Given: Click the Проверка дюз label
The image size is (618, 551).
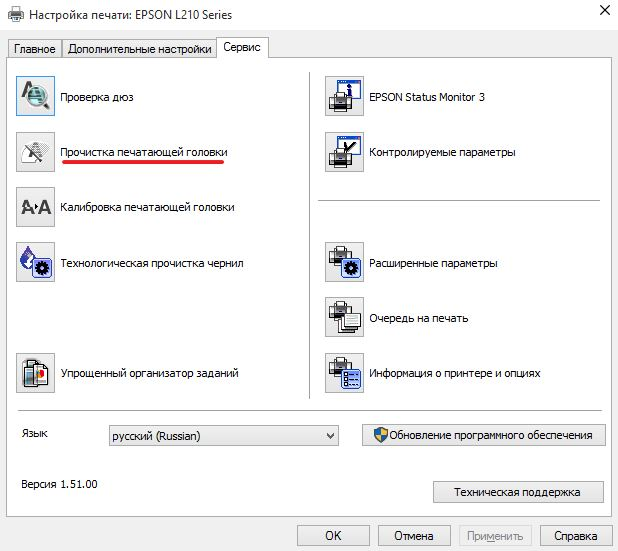Looking at the screenshot, I should click(x=97, y=97).
